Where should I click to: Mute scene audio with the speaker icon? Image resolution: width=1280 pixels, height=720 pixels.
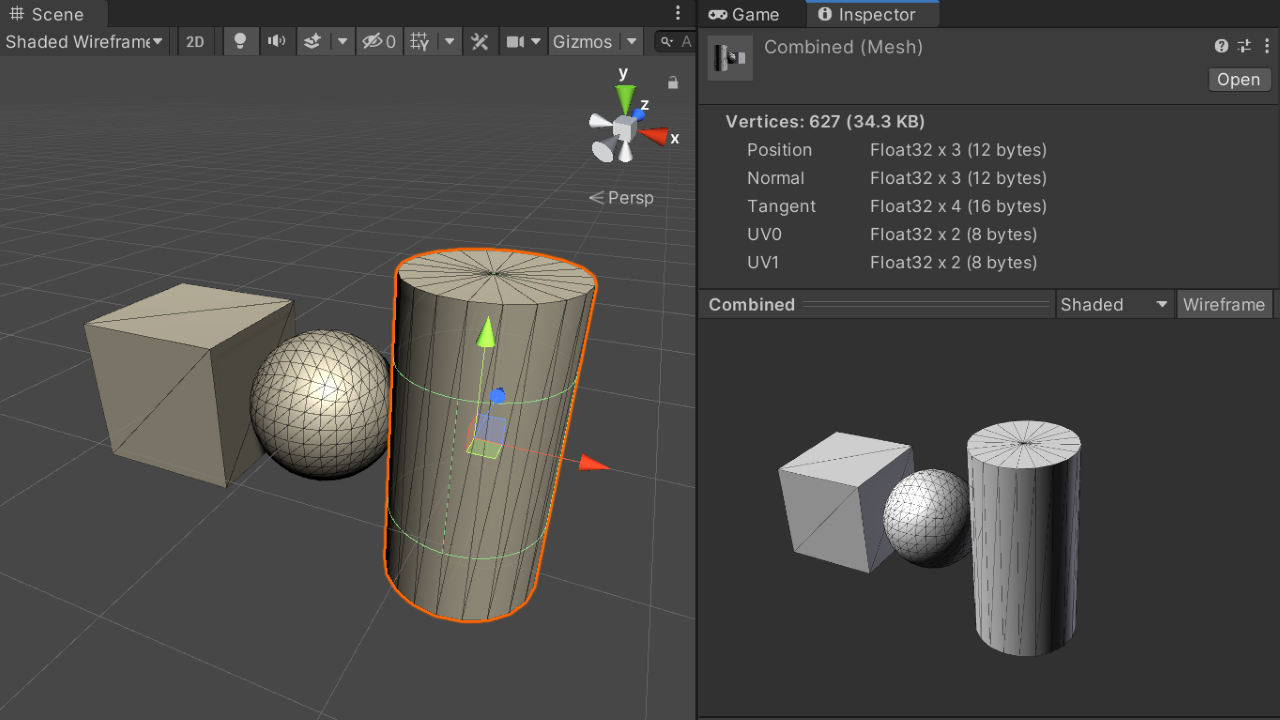[x=276, y=41]
